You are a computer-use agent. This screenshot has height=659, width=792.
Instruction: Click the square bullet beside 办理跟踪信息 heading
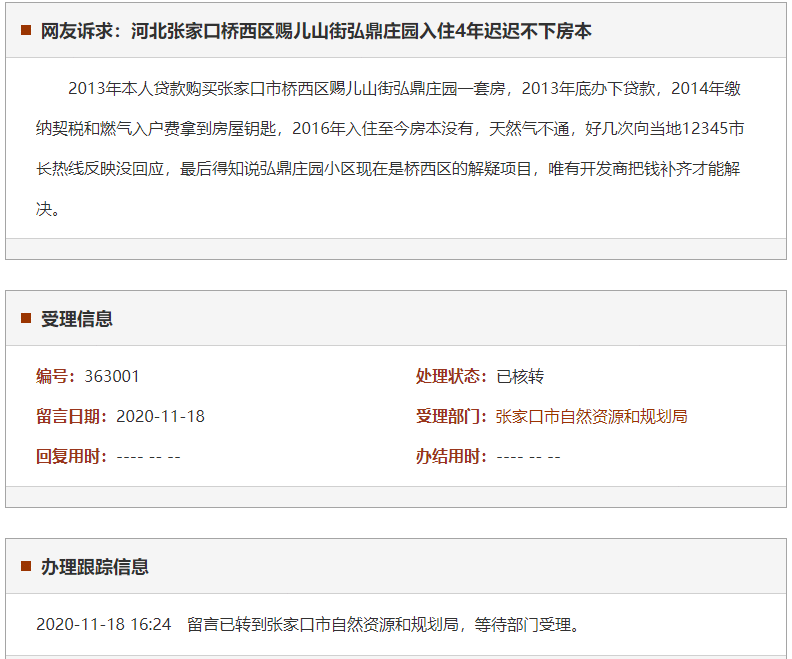[x=25, y=567]
